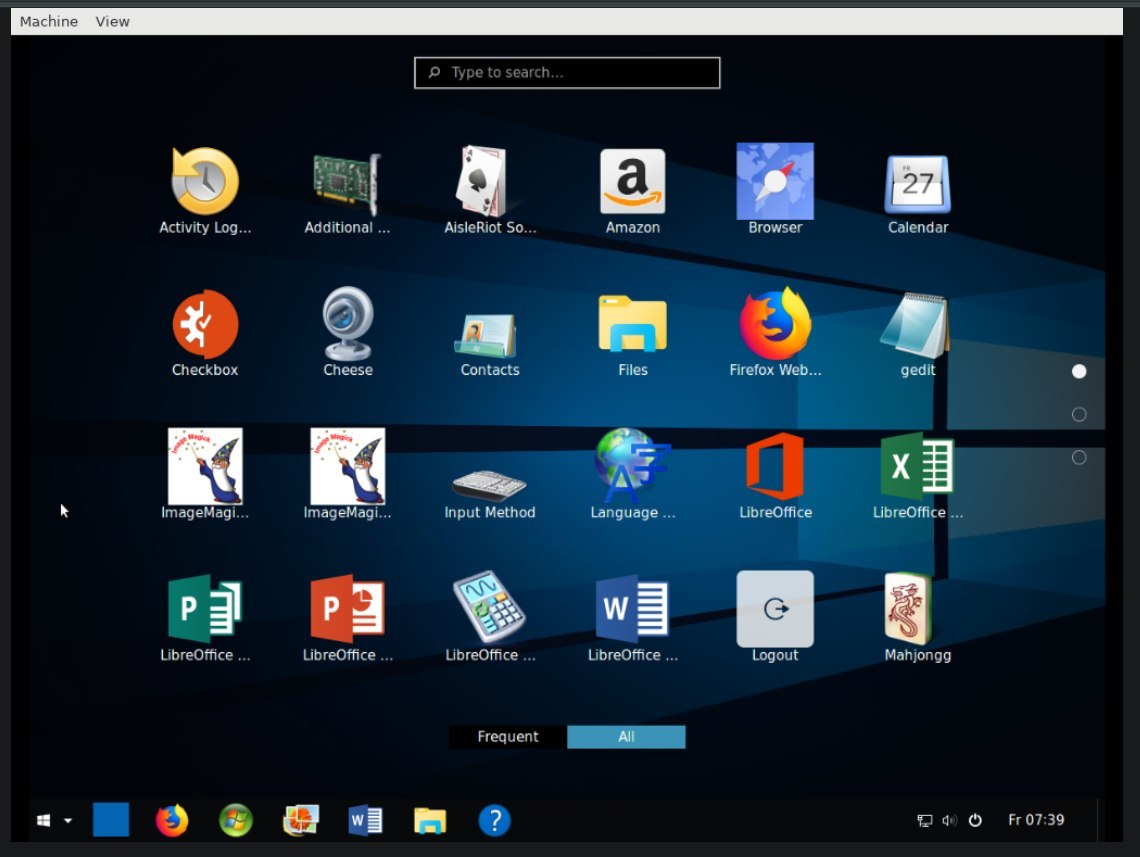Open the file manager from the taskbar

pos(430,821)
